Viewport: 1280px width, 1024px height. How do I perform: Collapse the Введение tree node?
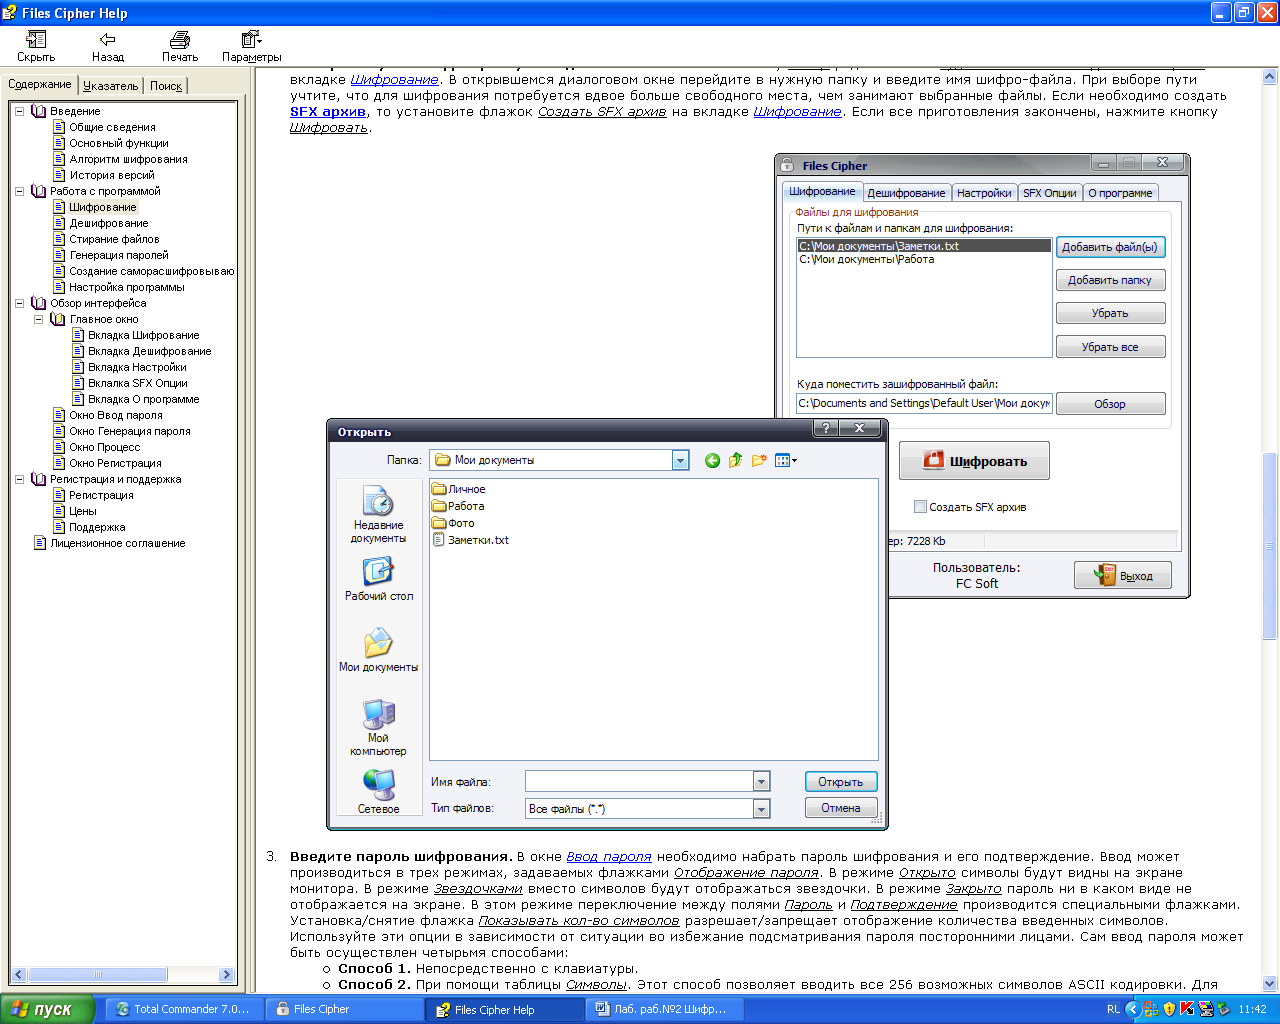tap(19, 111)
